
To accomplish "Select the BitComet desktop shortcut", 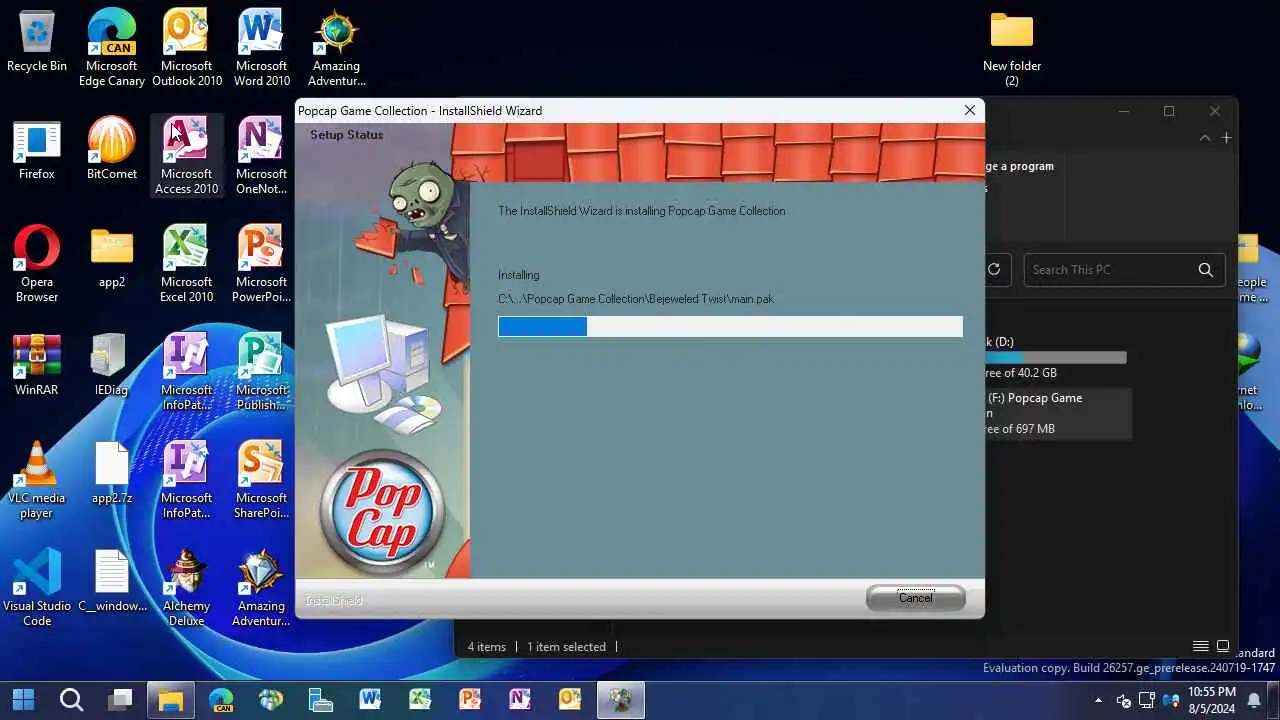I will (112, 150).
